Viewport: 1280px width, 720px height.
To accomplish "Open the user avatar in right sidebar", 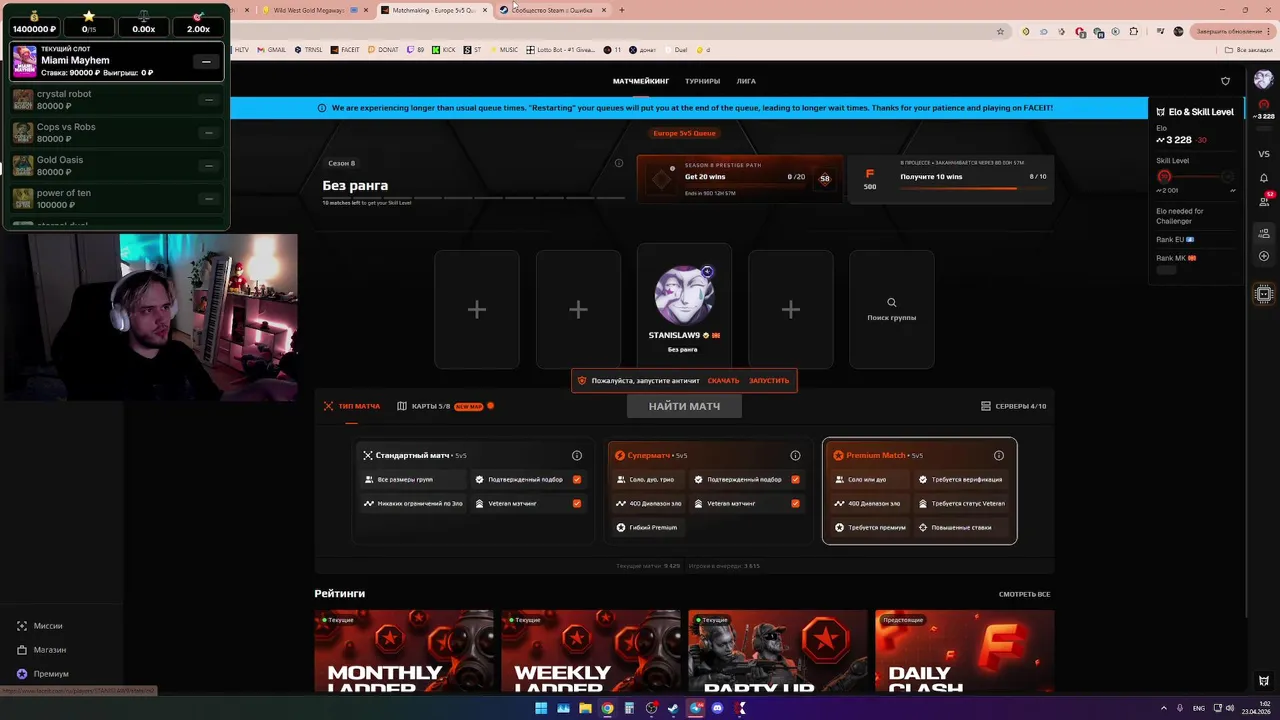I will point(1264,80).
